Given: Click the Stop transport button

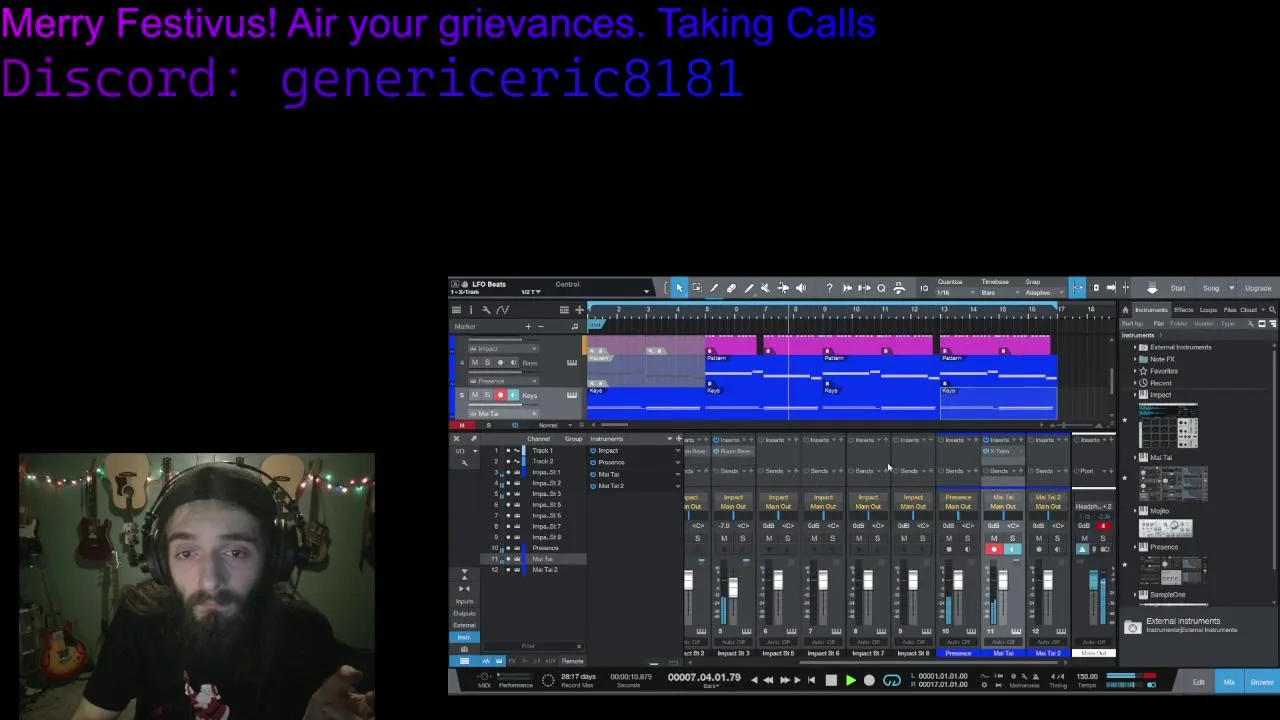Looking at the screenshot, I should point(831,681).
